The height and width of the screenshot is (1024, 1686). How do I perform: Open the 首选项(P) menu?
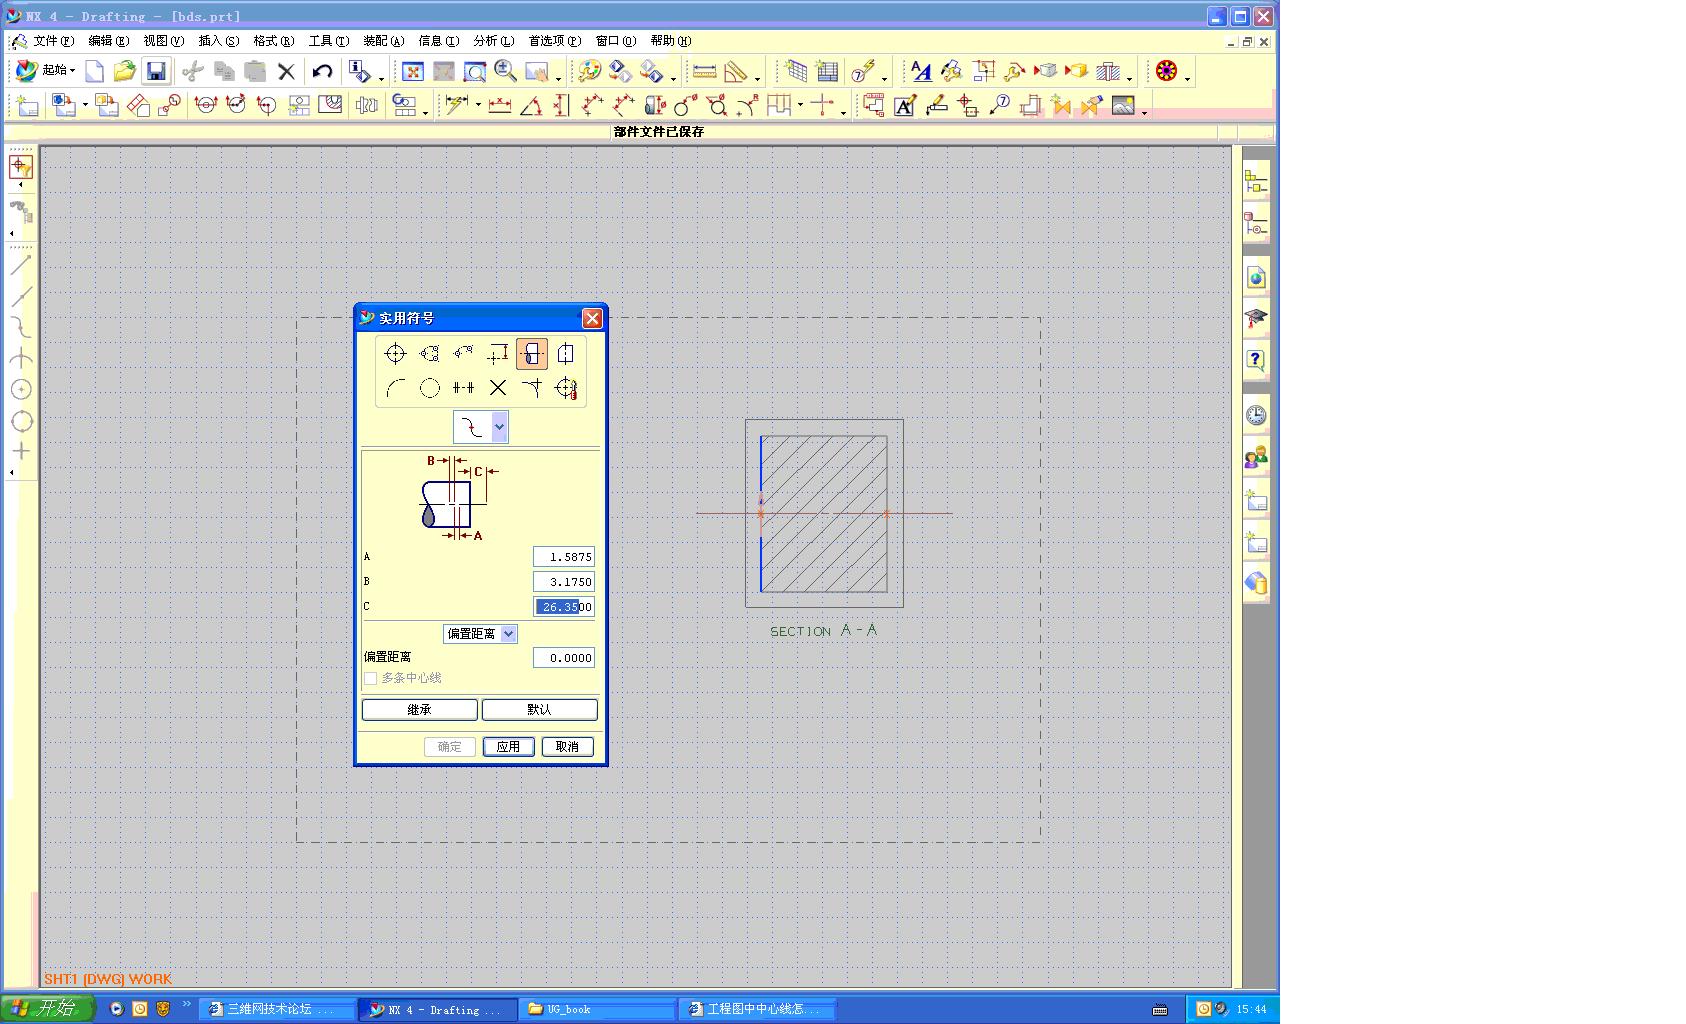(554, 41)
